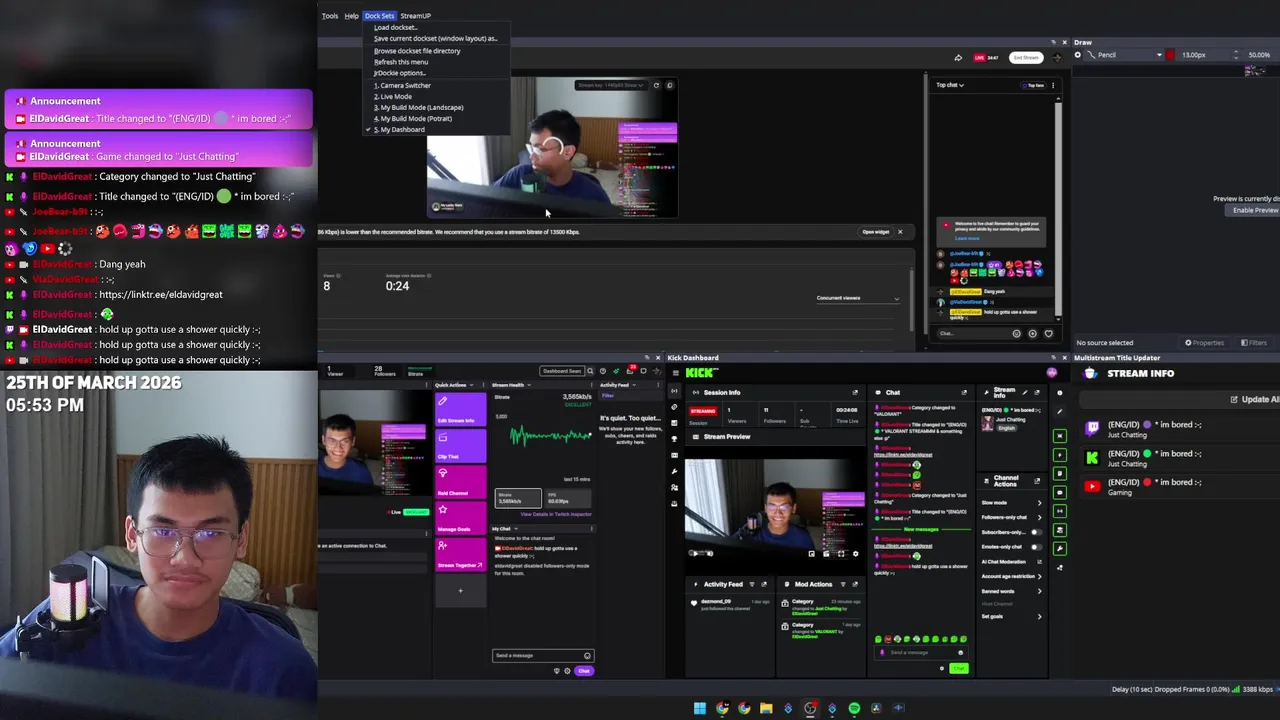This screenshot has width=1280, height=720.
Task: Open View Details in Twitch Inspector link
Action: (556, 514)
